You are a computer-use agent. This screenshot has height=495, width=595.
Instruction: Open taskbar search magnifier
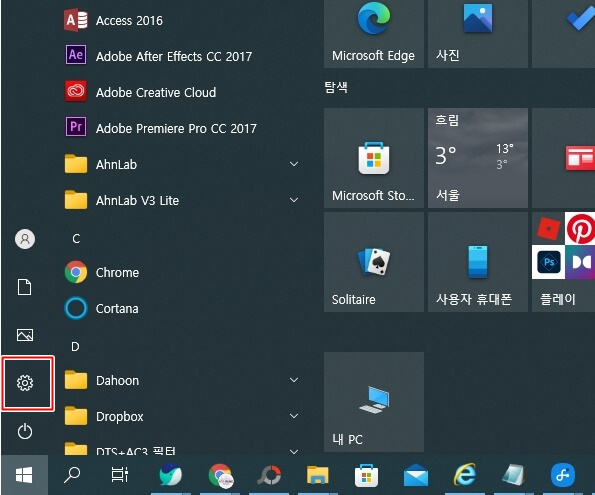pyautogui.click(x=72, y=475)
